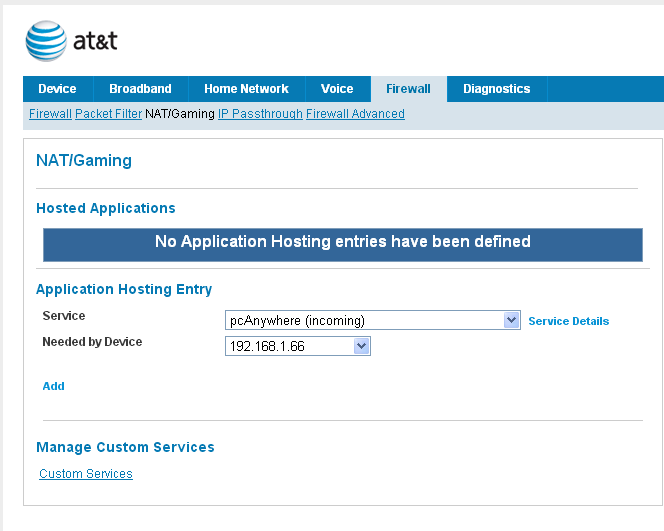Screen dimensions: 664x531
Task: Click Add to create hosting entry
Action: coord(53,386)
